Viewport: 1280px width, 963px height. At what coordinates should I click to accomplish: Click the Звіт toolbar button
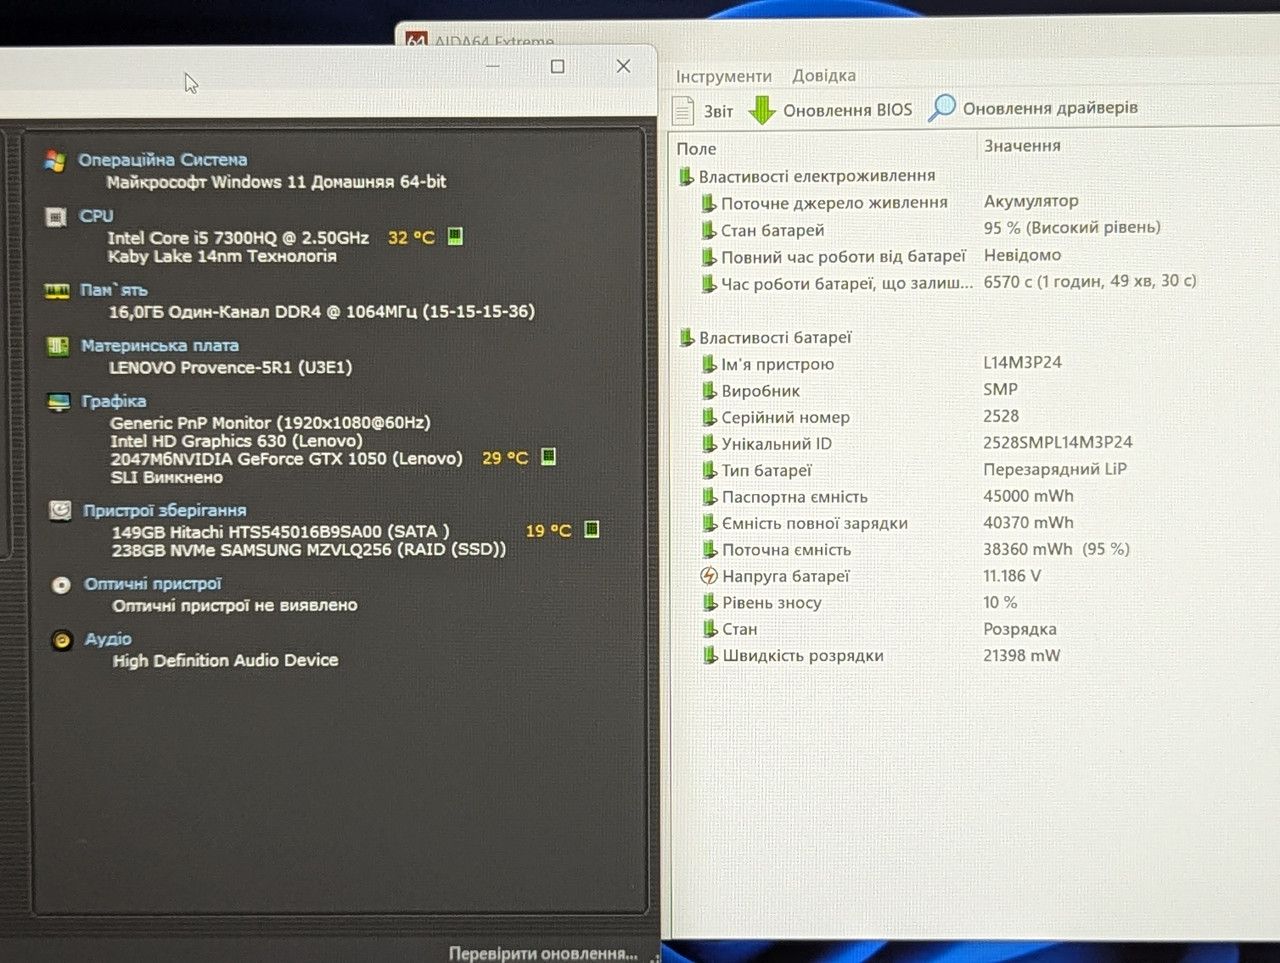click(x=703, y=110)
